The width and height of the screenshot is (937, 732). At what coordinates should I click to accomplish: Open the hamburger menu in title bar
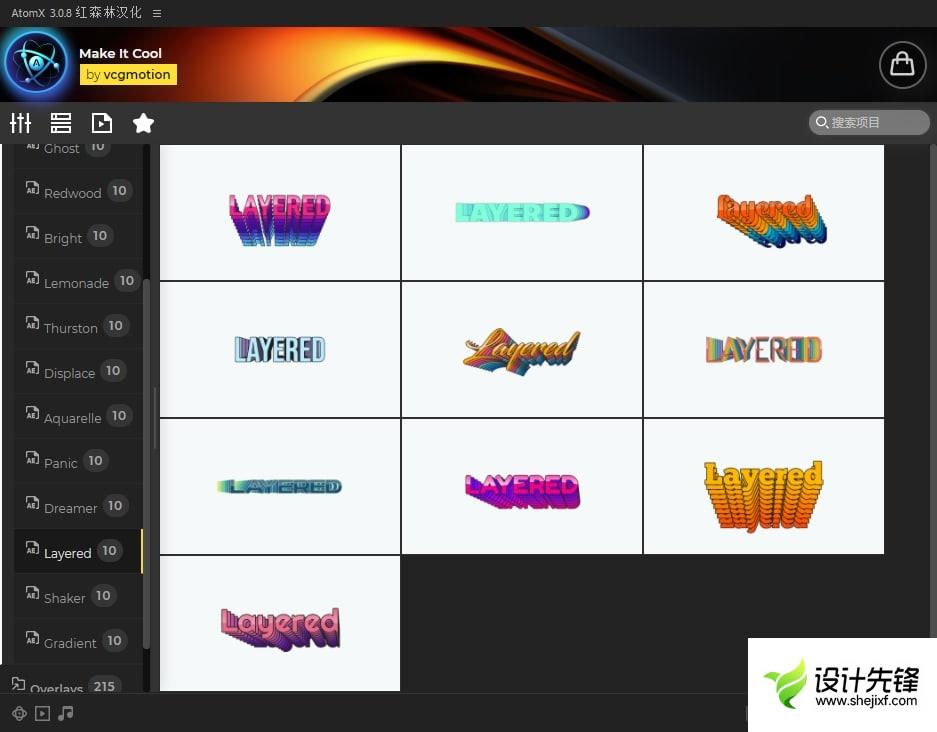coord(157,13)
